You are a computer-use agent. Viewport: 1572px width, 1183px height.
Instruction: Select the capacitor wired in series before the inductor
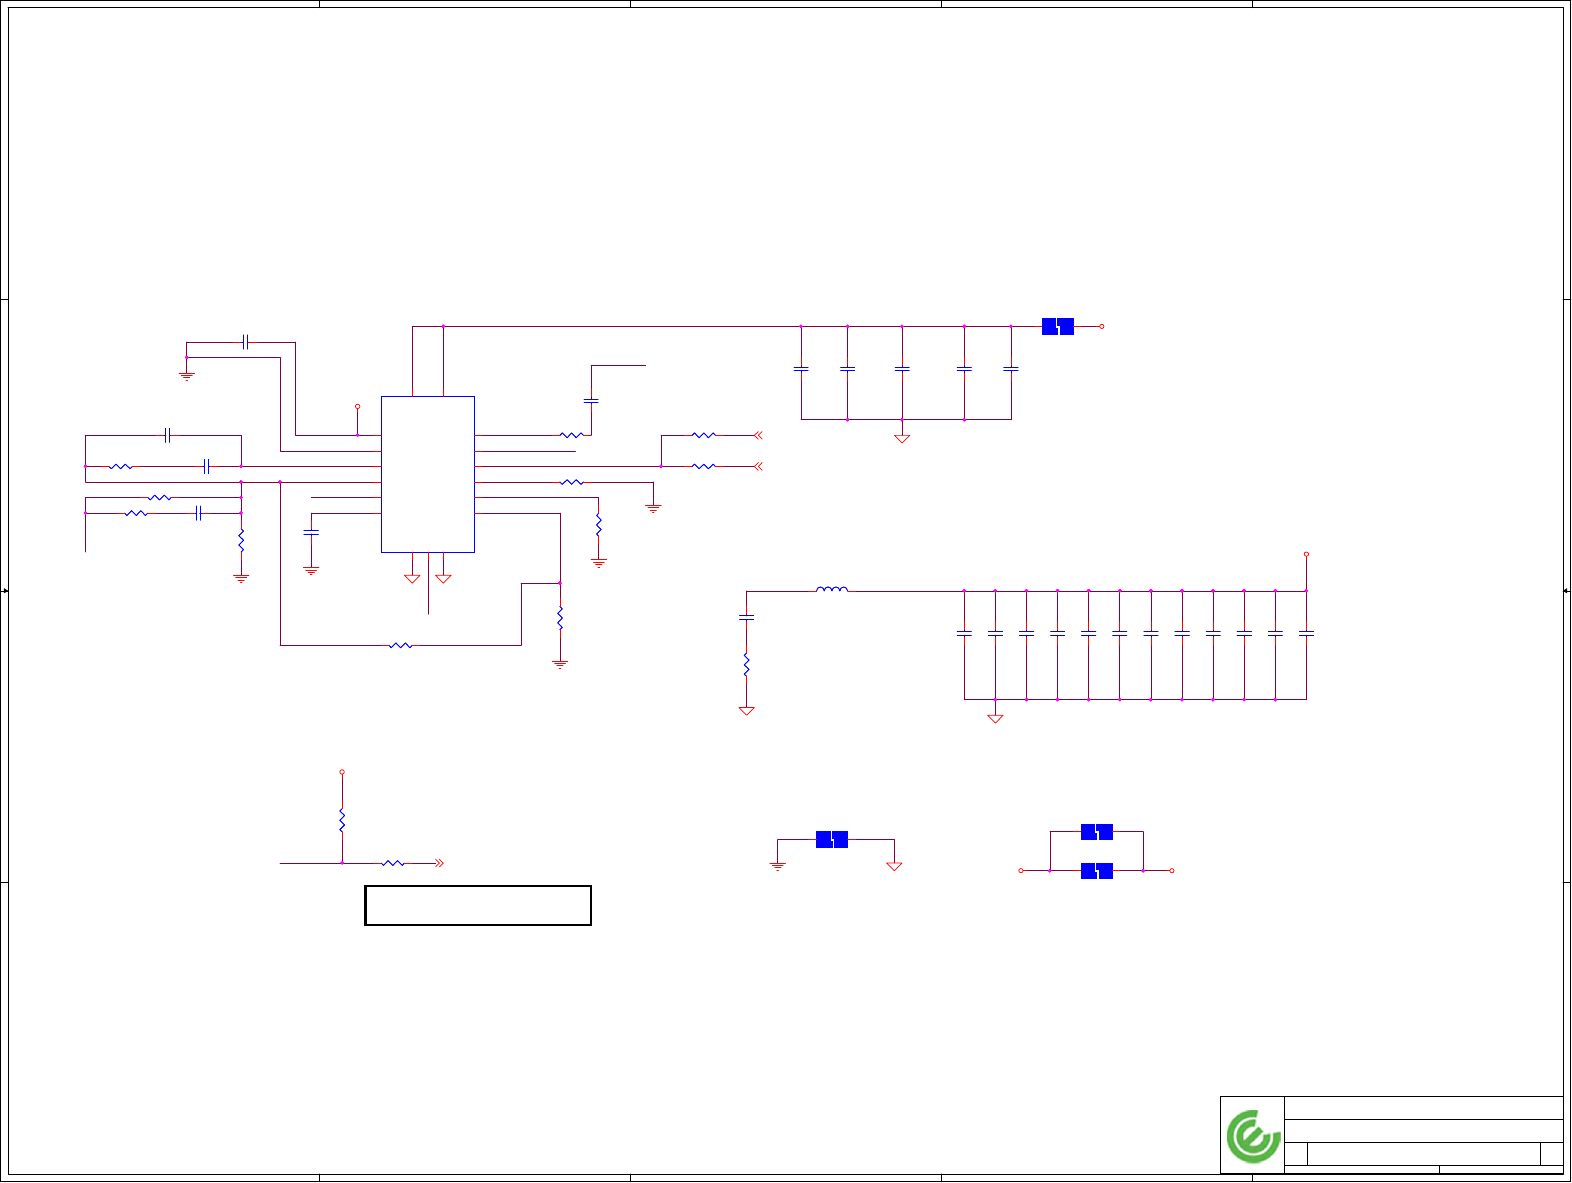pyautogui.click(x=746, y=617)
